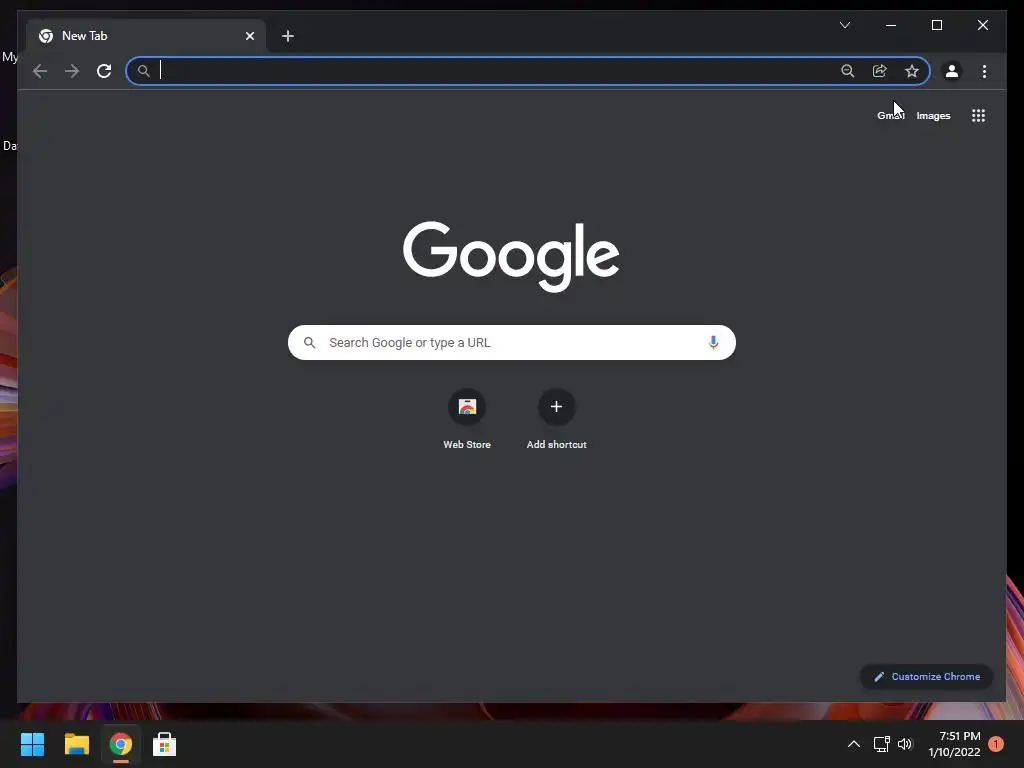This screenshot has width=1024, height=768.
Task: Open File Explorer from the taskbar
Action: (x=76, y=744)
